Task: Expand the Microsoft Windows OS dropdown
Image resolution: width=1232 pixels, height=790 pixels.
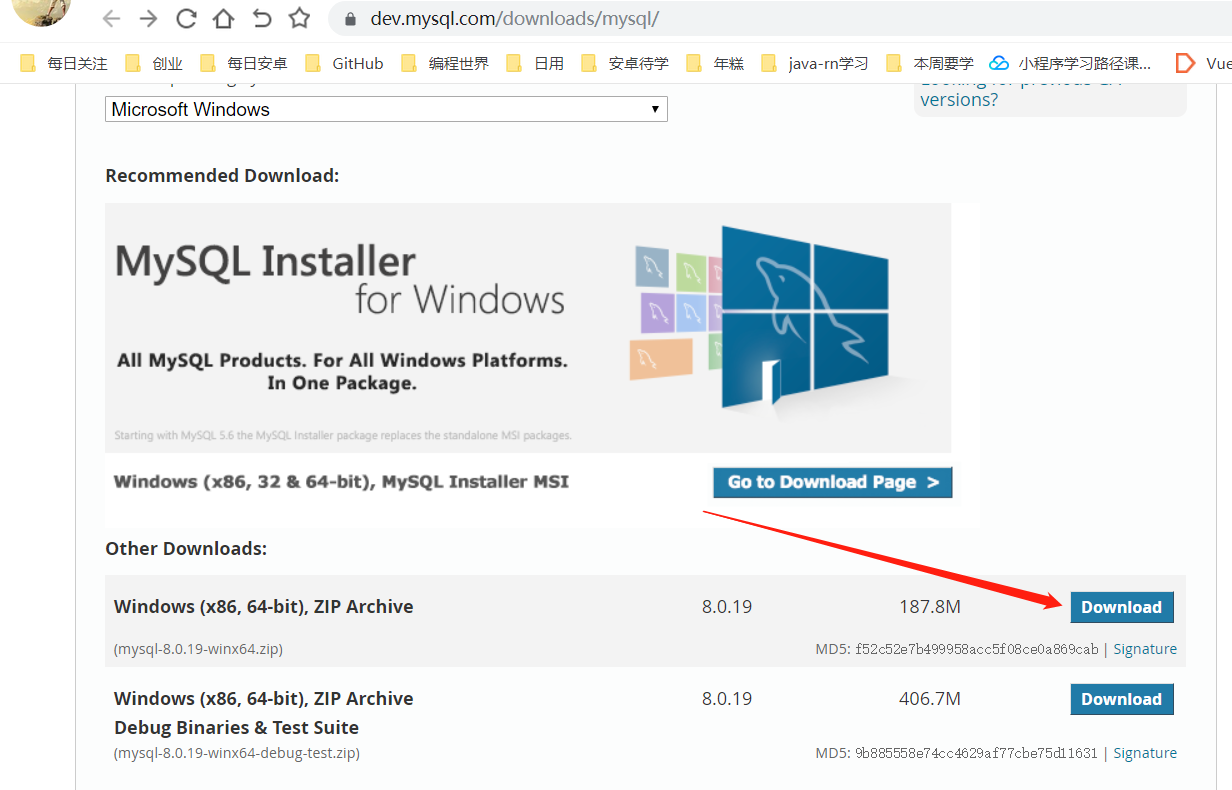Action: click(x=386, y=109)
